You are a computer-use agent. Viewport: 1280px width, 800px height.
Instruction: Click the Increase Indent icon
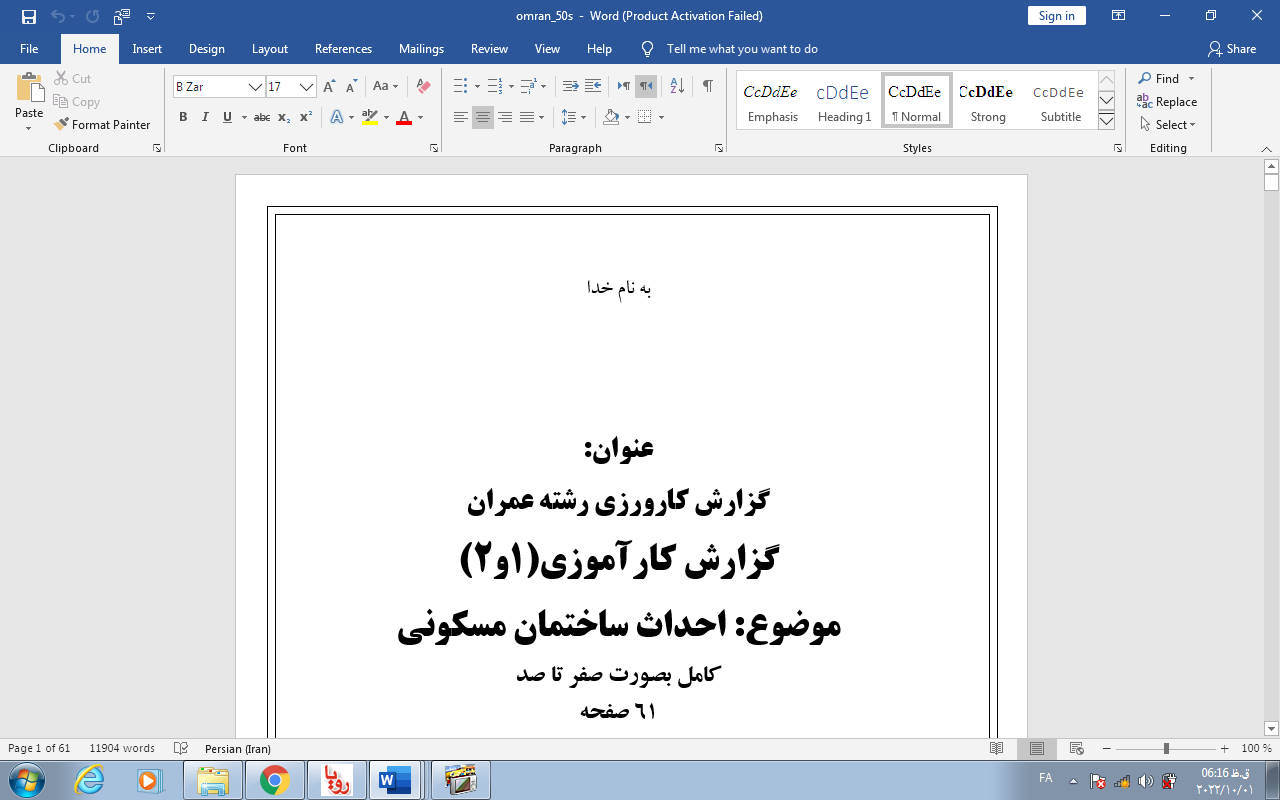point(593,87)
